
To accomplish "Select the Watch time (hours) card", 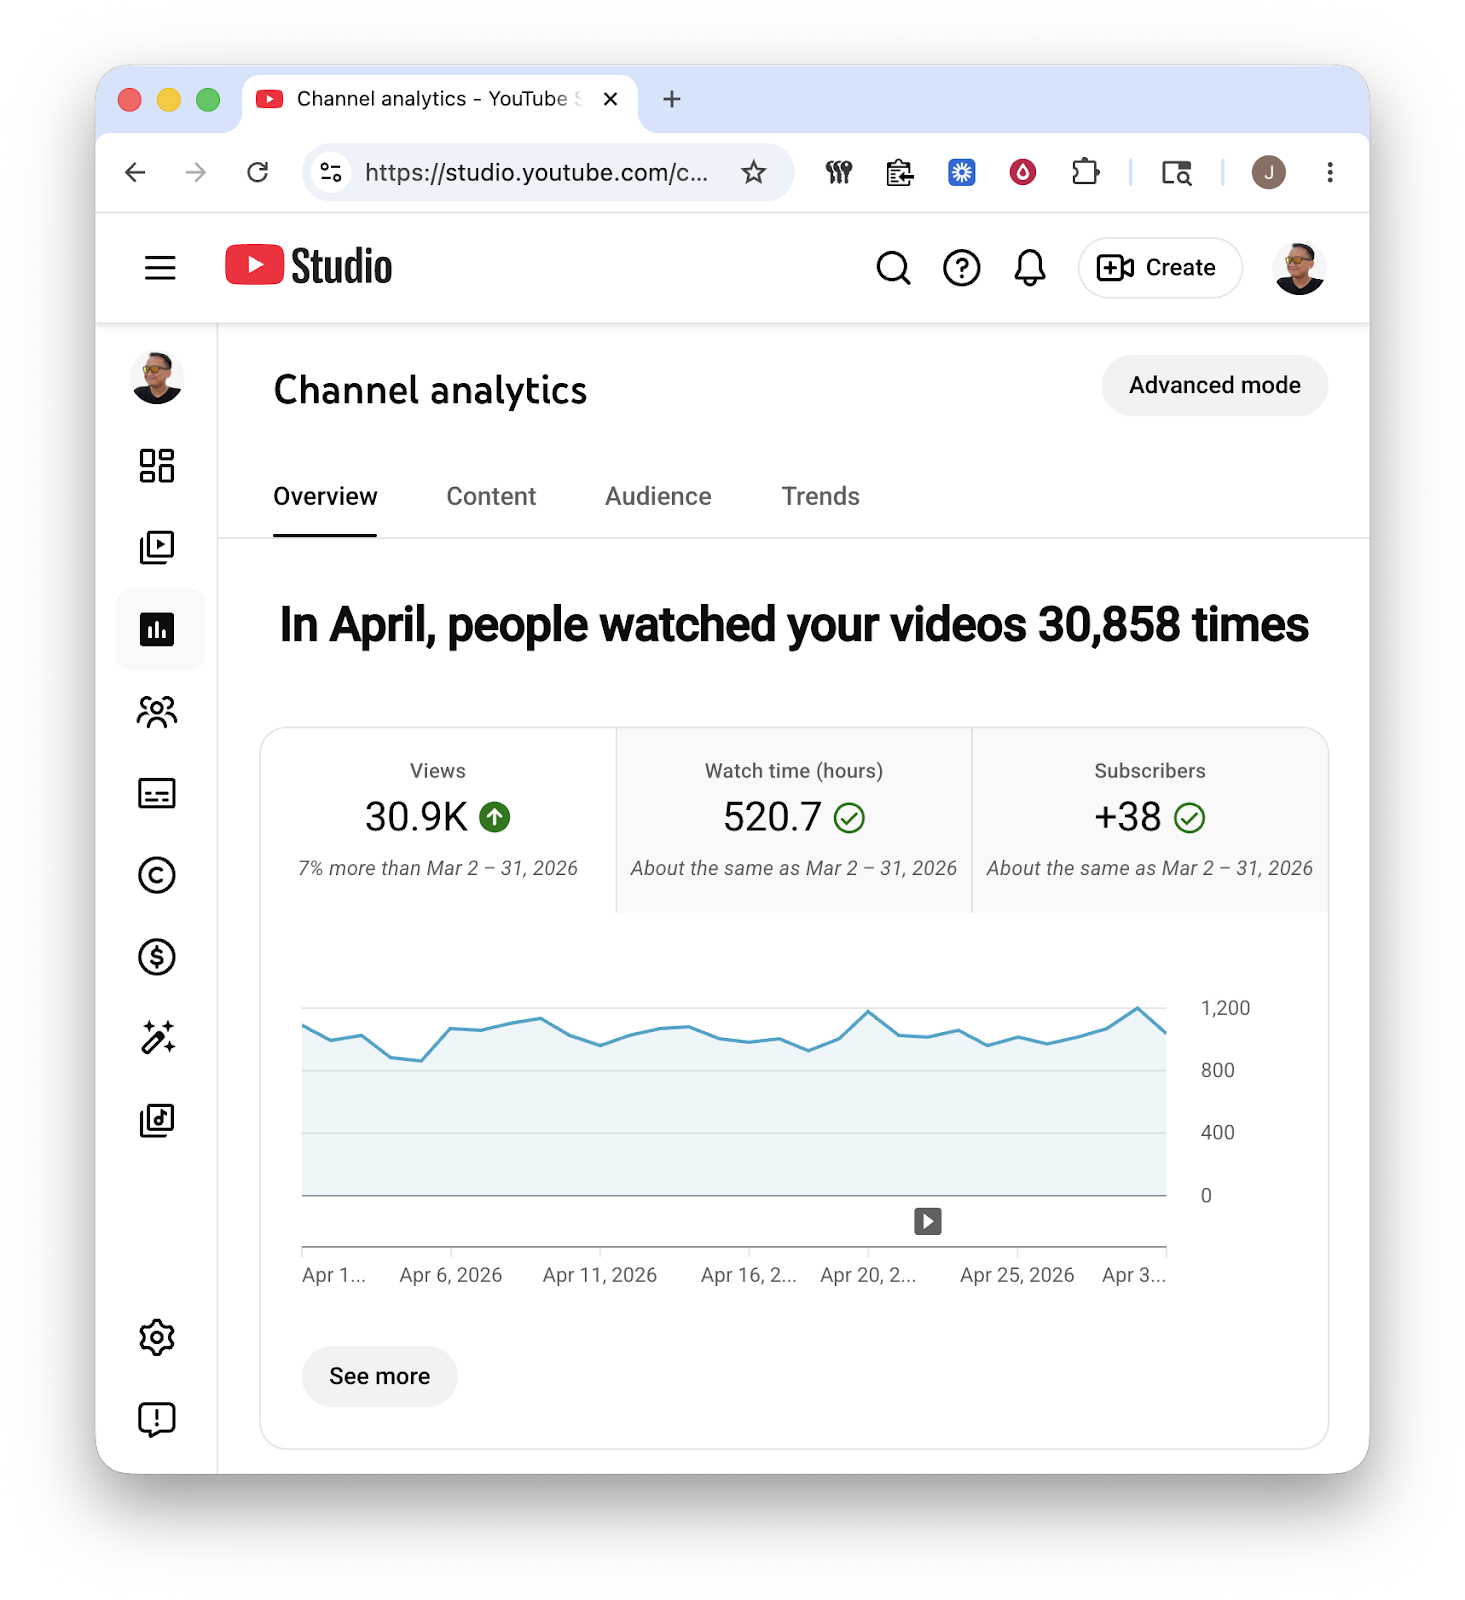I will pyautogui.click(x=794, y=820).
